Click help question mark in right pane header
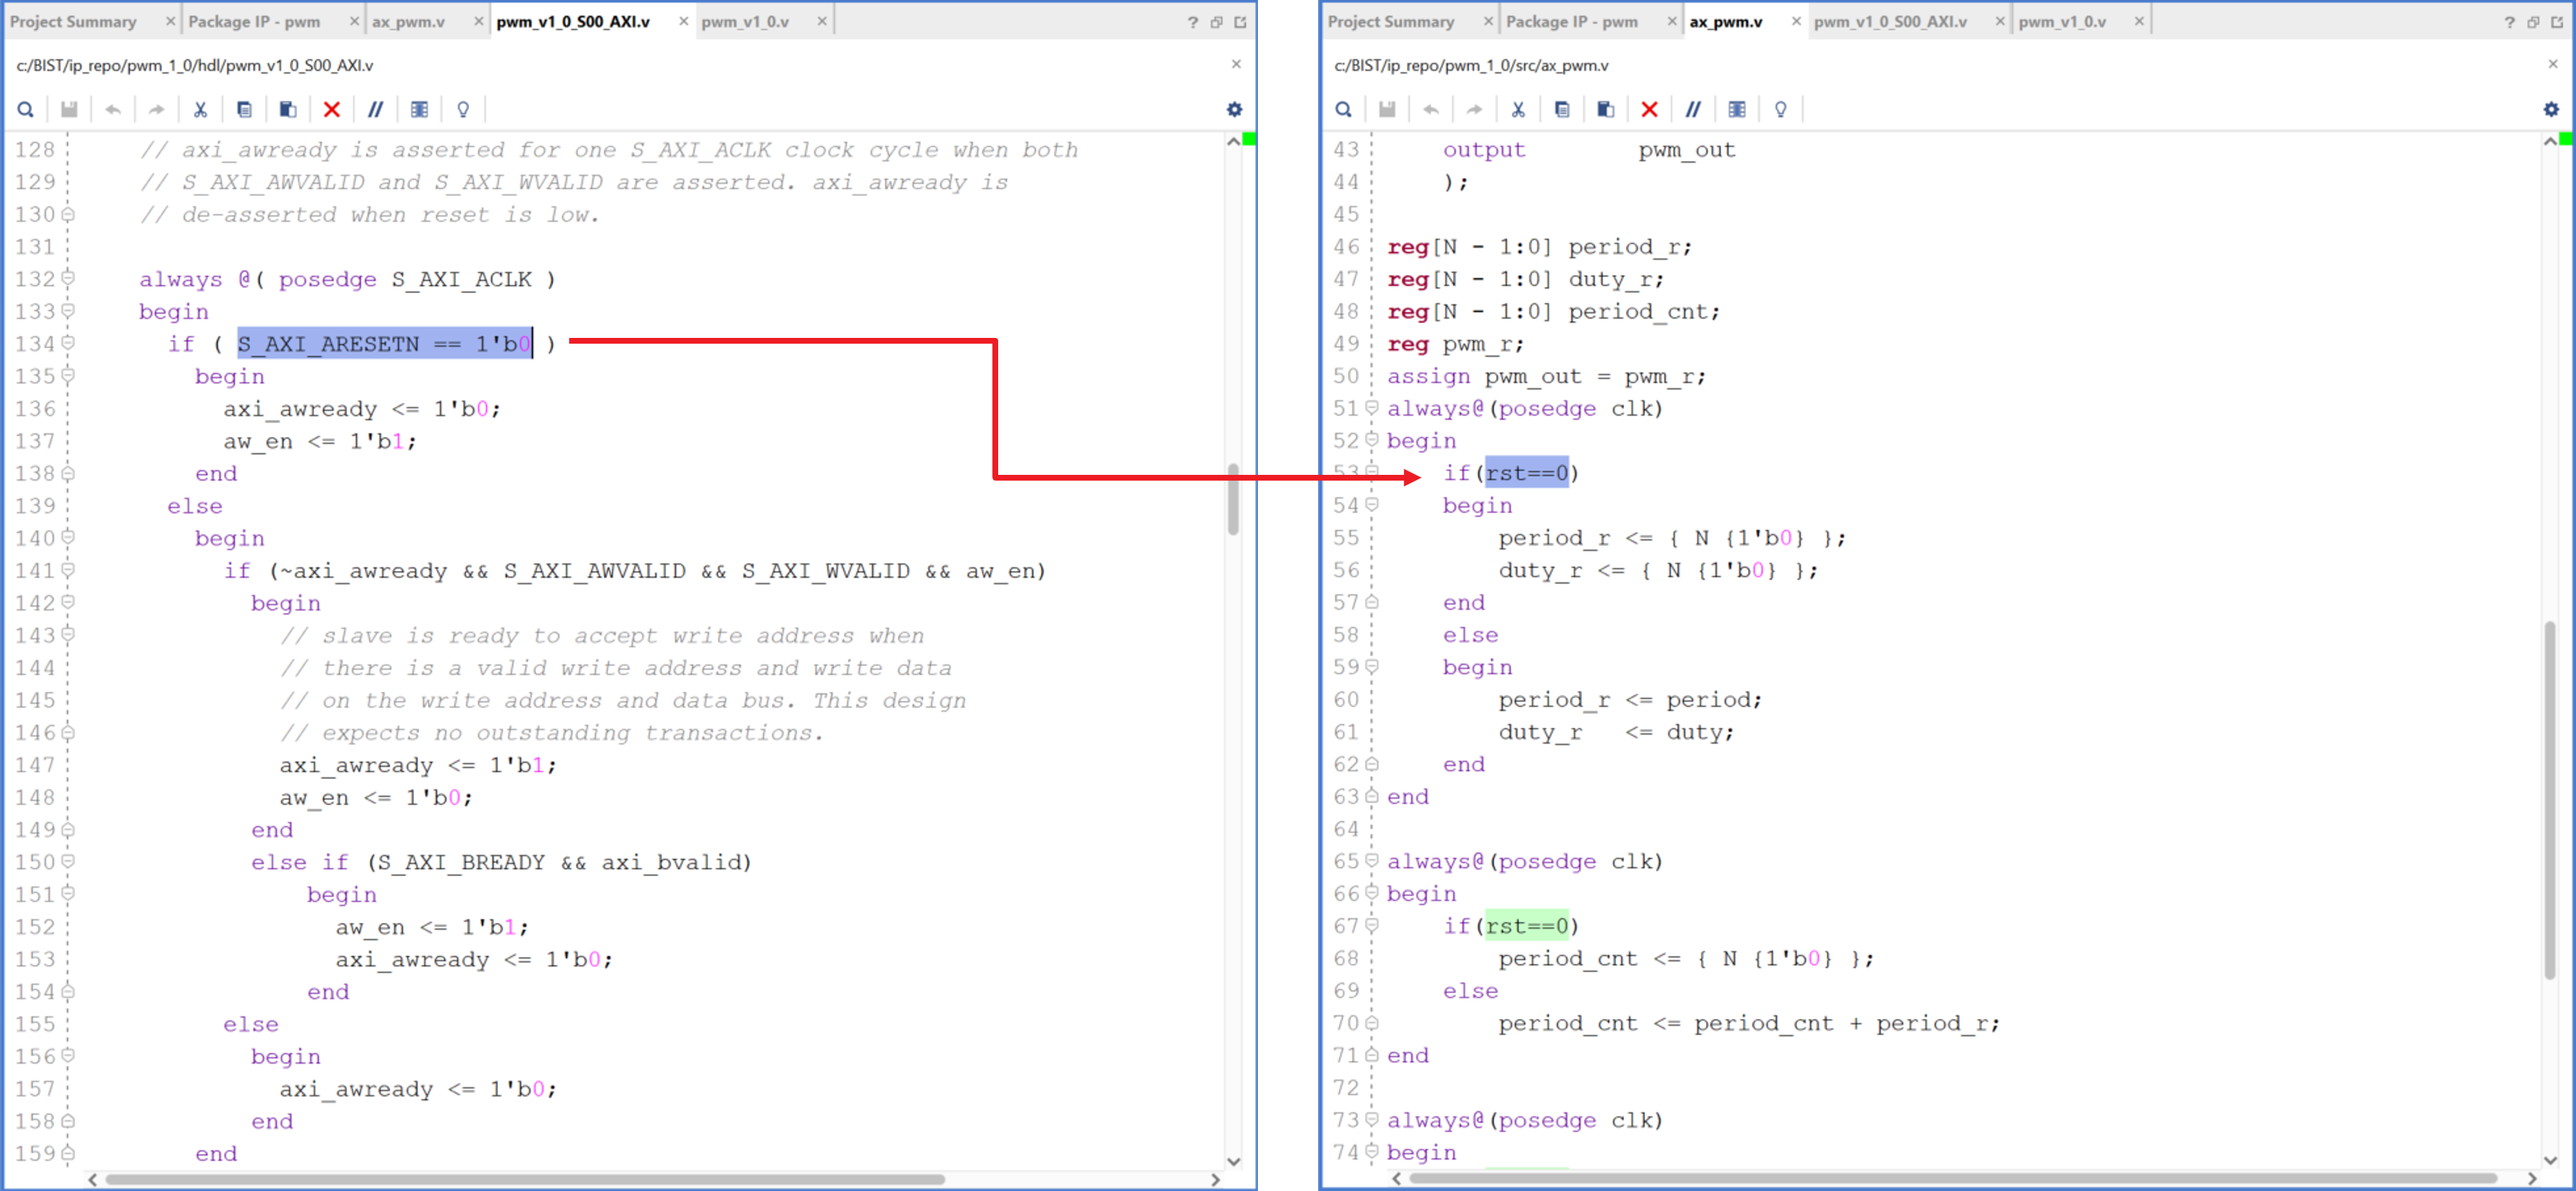Viewport: 2576px width, 1191px height. pos(2509,22)
